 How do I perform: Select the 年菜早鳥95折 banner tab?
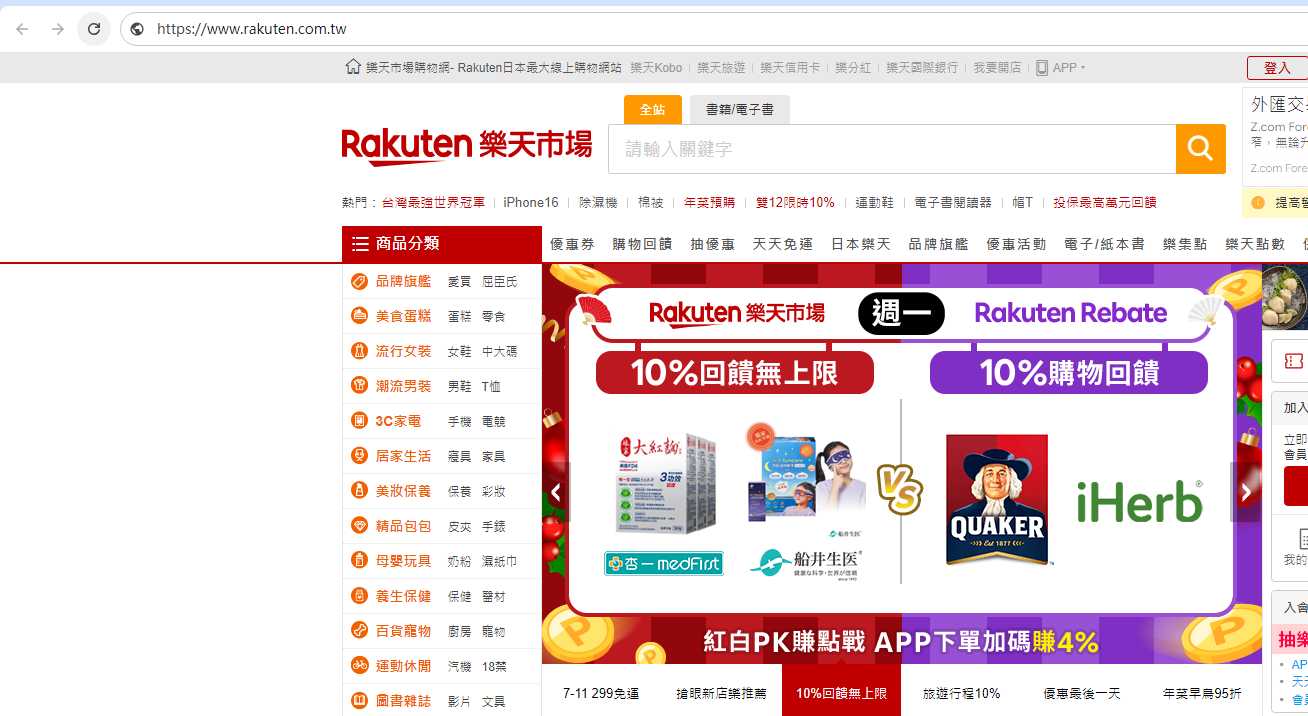coord(1201,693)
